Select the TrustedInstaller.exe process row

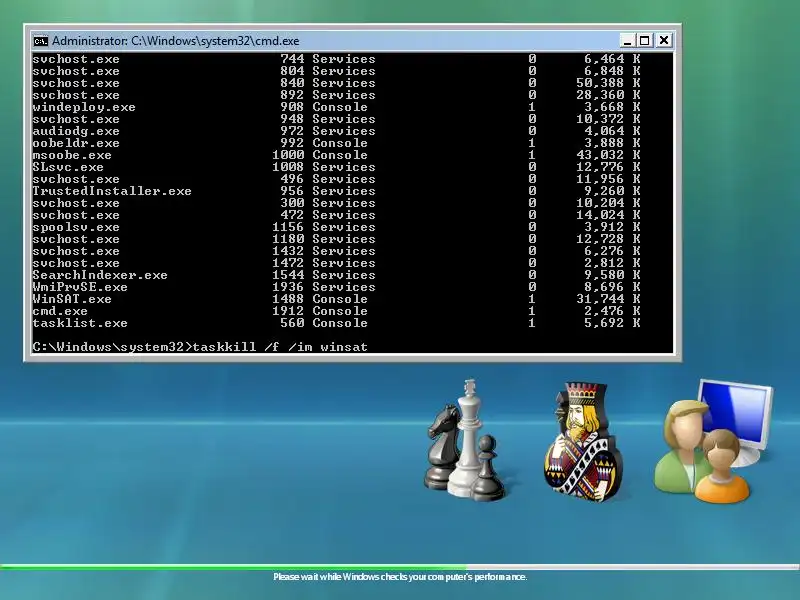pos(336,191)
